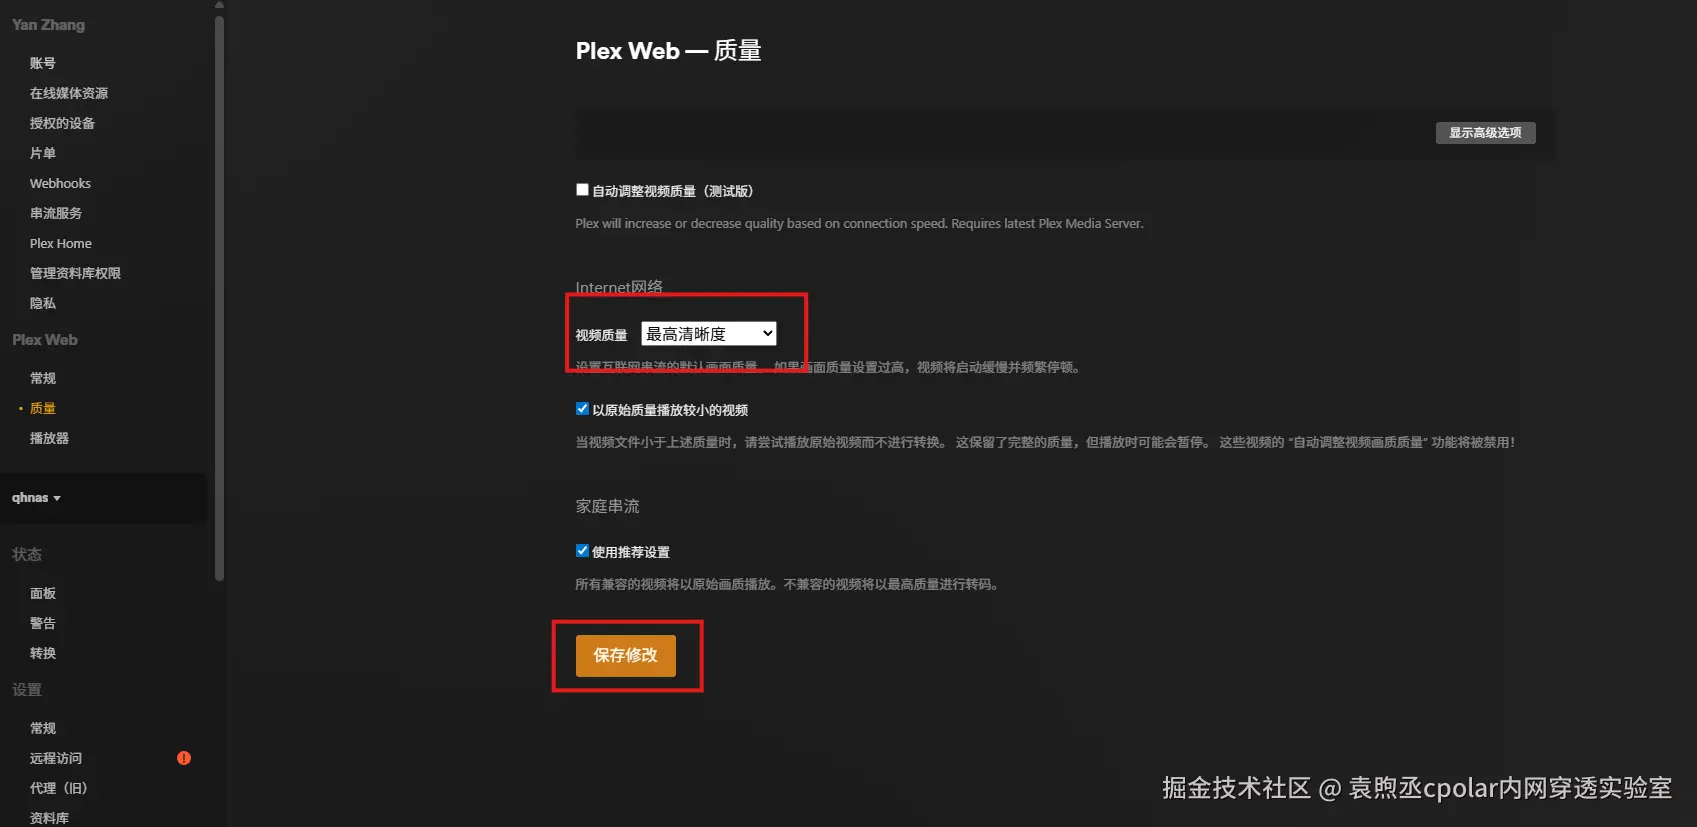This screenshot has width=1697, height=827.
Task: Select 常规 under Plex Web
Action: click(43, 378)
